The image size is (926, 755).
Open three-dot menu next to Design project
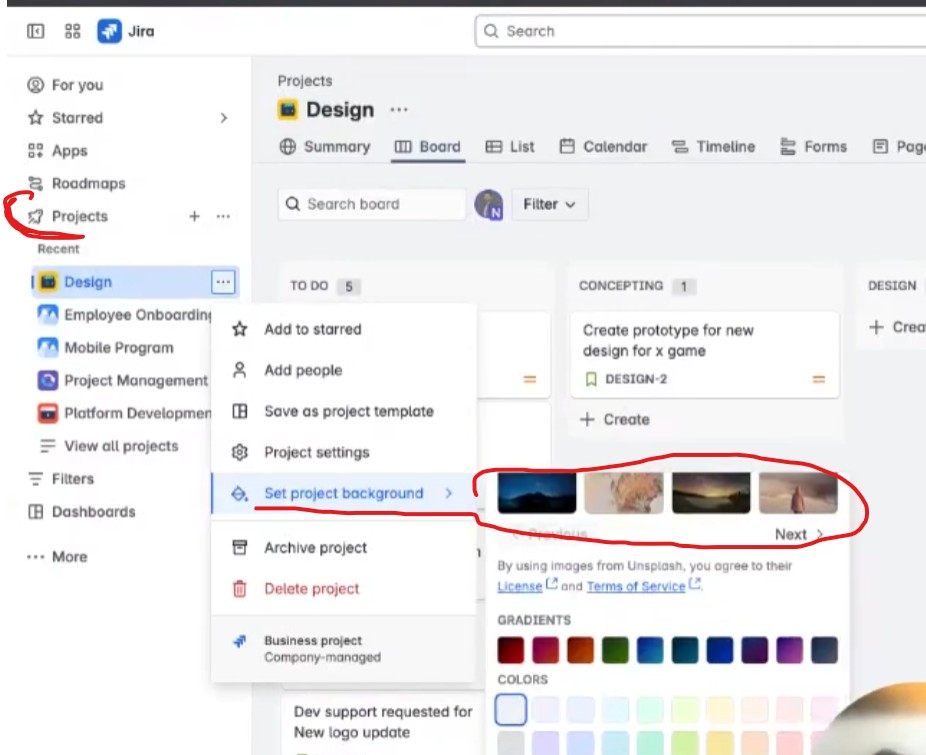[223, 282]
